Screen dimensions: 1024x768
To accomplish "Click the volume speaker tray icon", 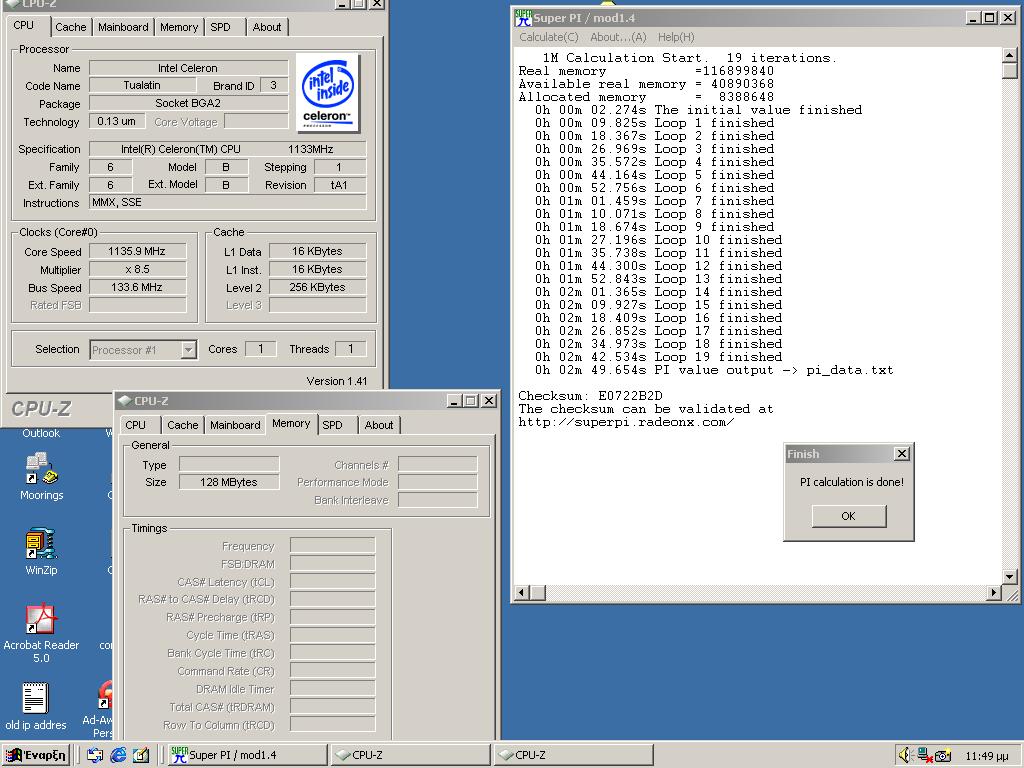I will tap(905, 756).
